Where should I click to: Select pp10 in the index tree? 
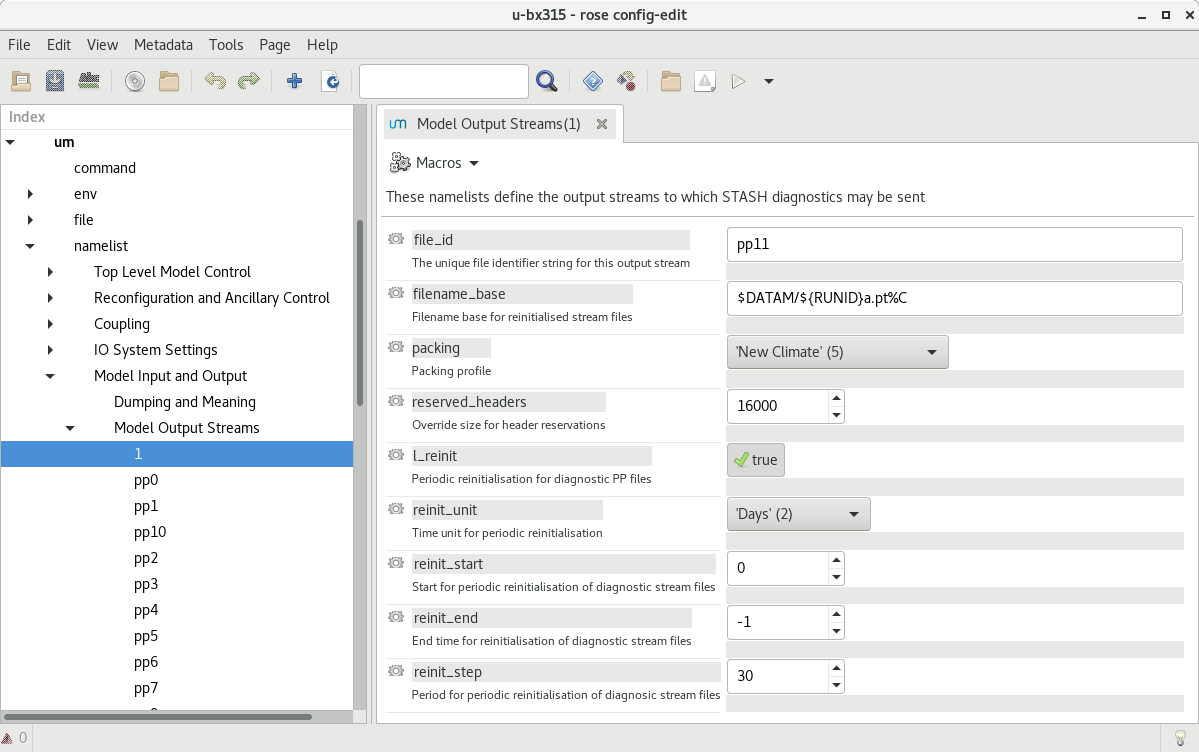tap(150, 532)
